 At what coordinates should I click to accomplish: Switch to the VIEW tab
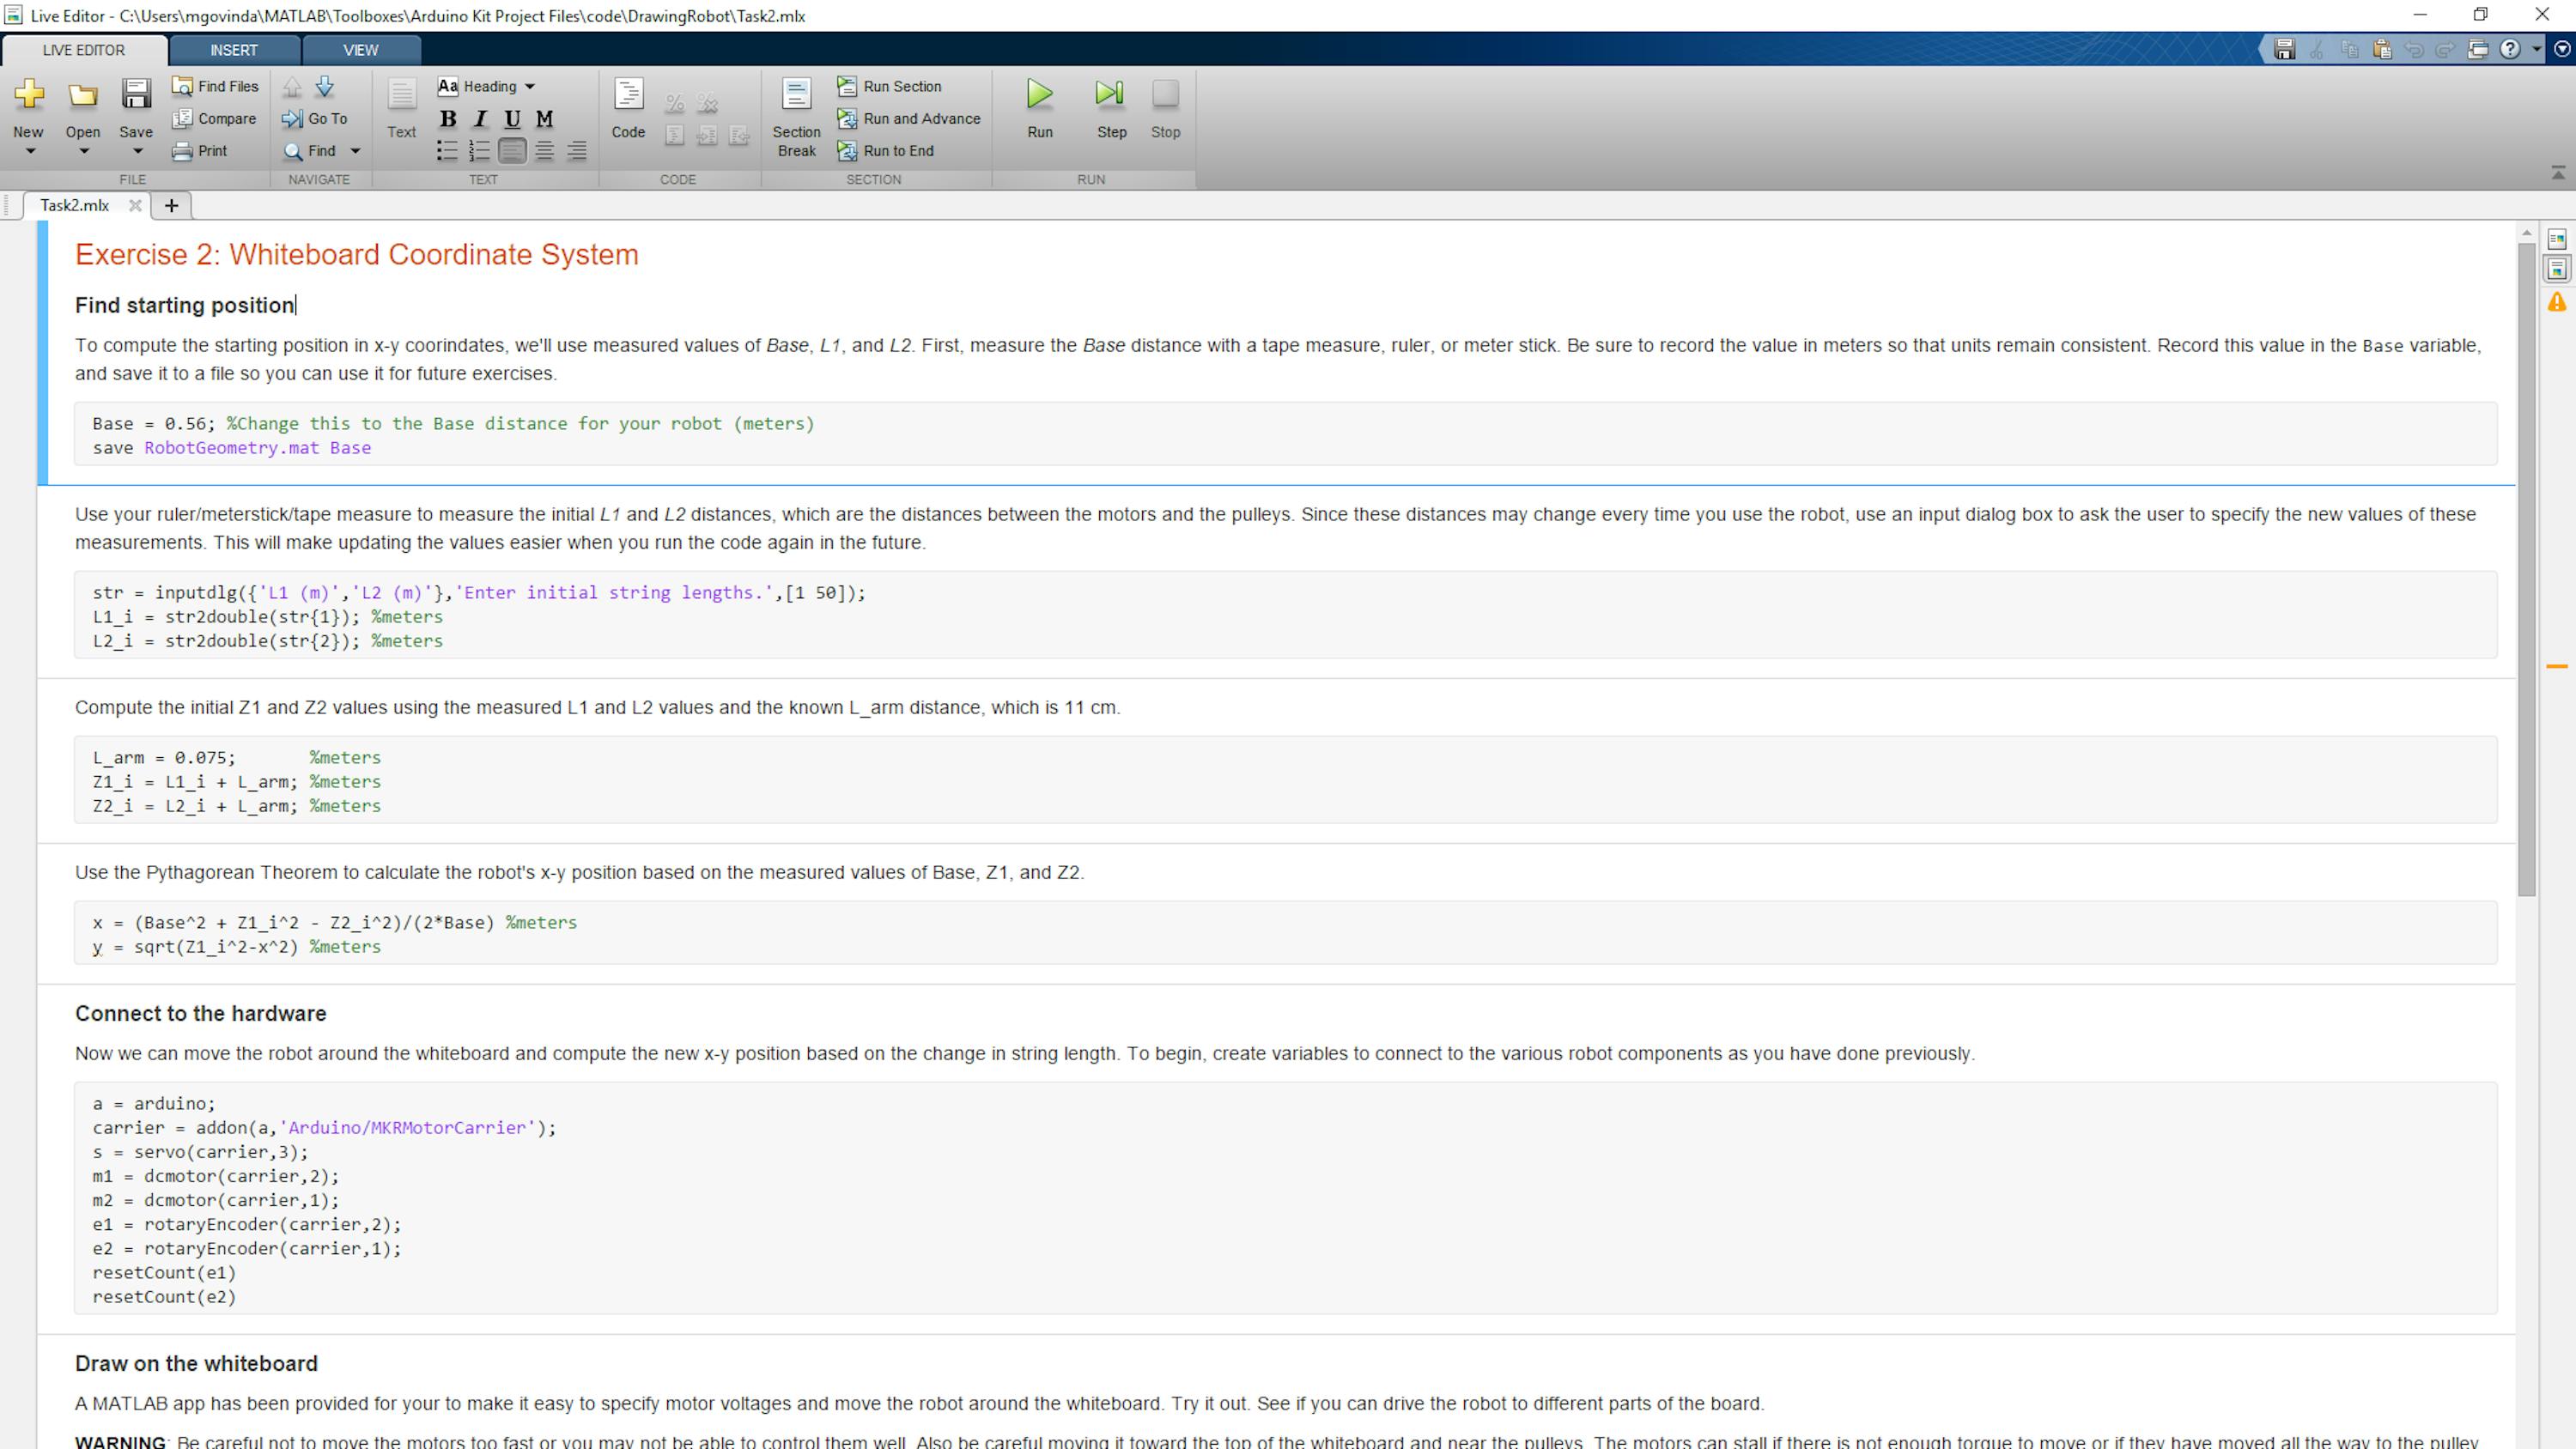(360, 50)
